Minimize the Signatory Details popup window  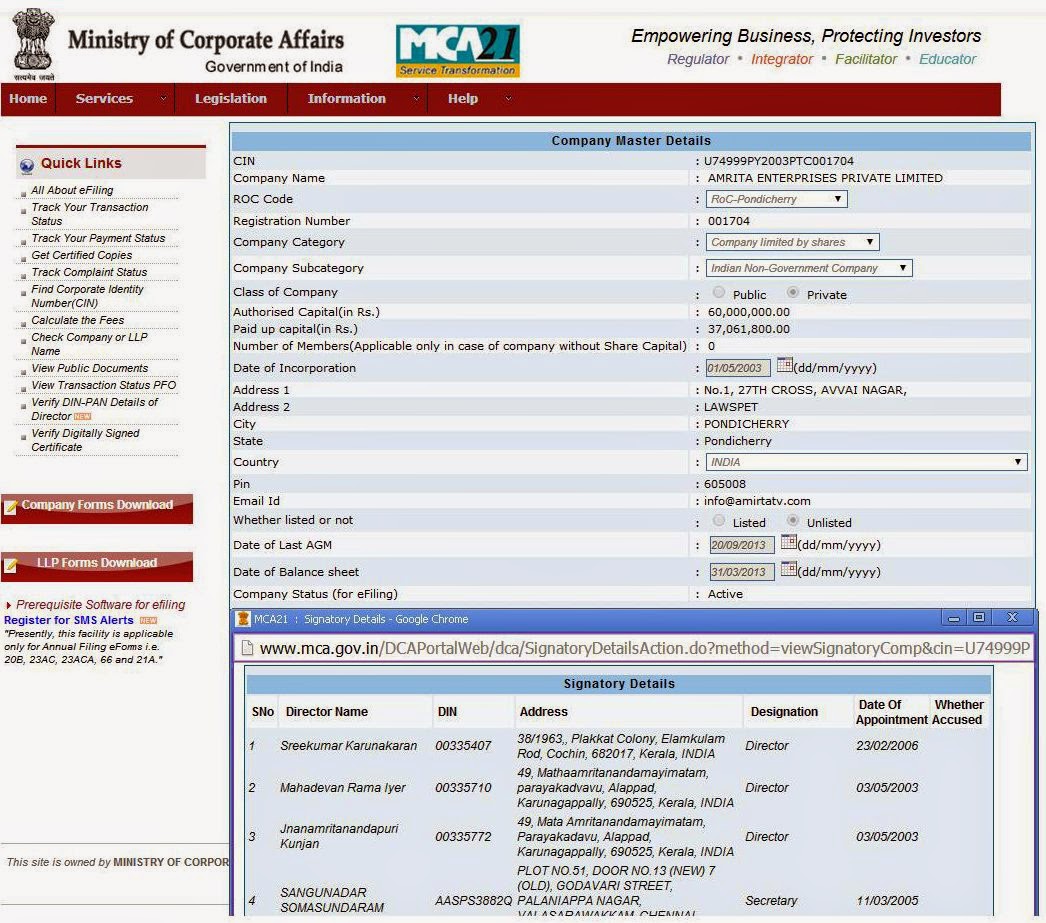954,618
